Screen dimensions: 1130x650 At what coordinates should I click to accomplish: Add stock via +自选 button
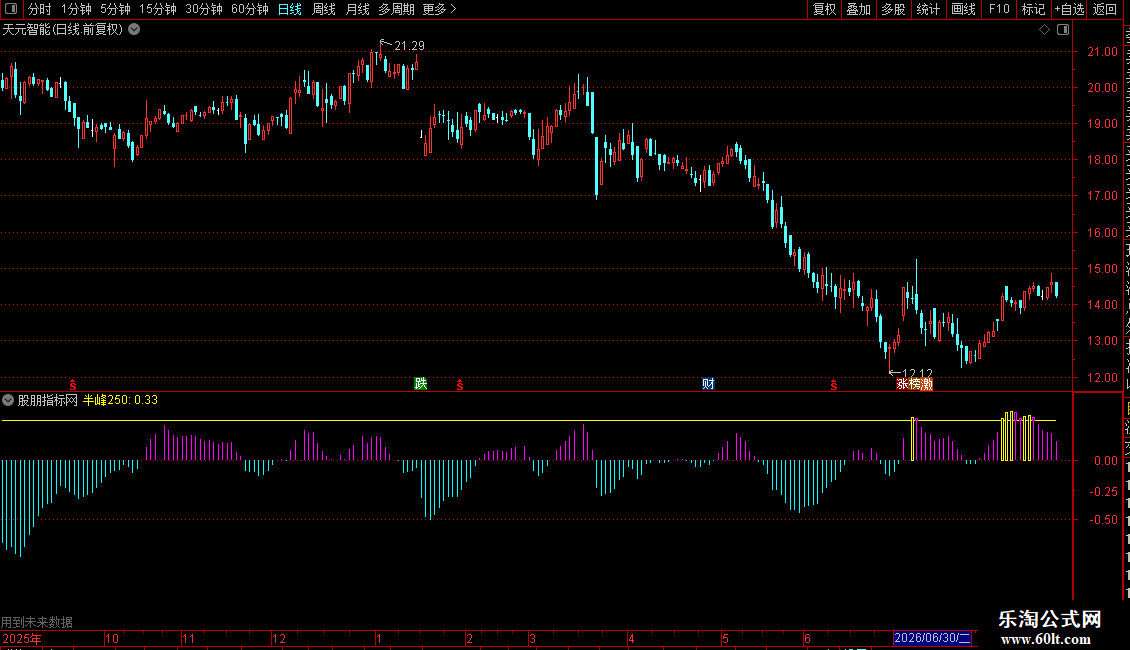pos(1069,9)
